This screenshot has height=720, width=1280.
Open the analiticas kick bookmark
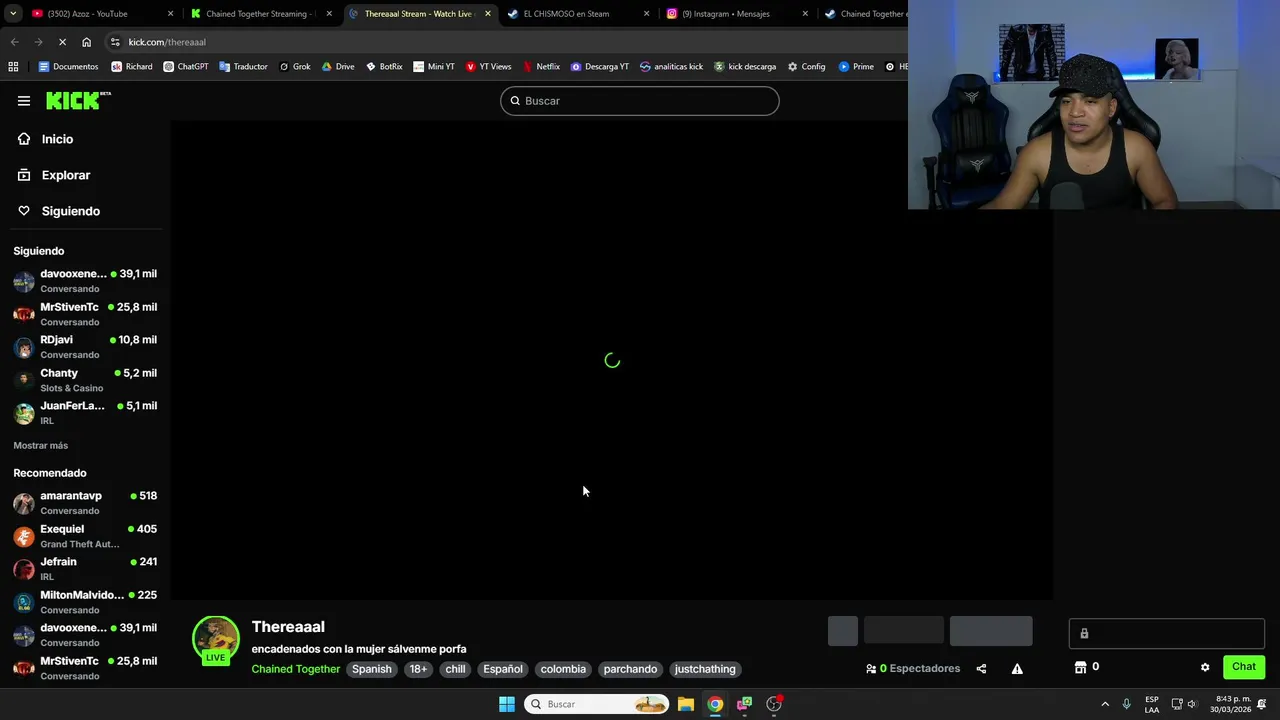click(671, 67)
